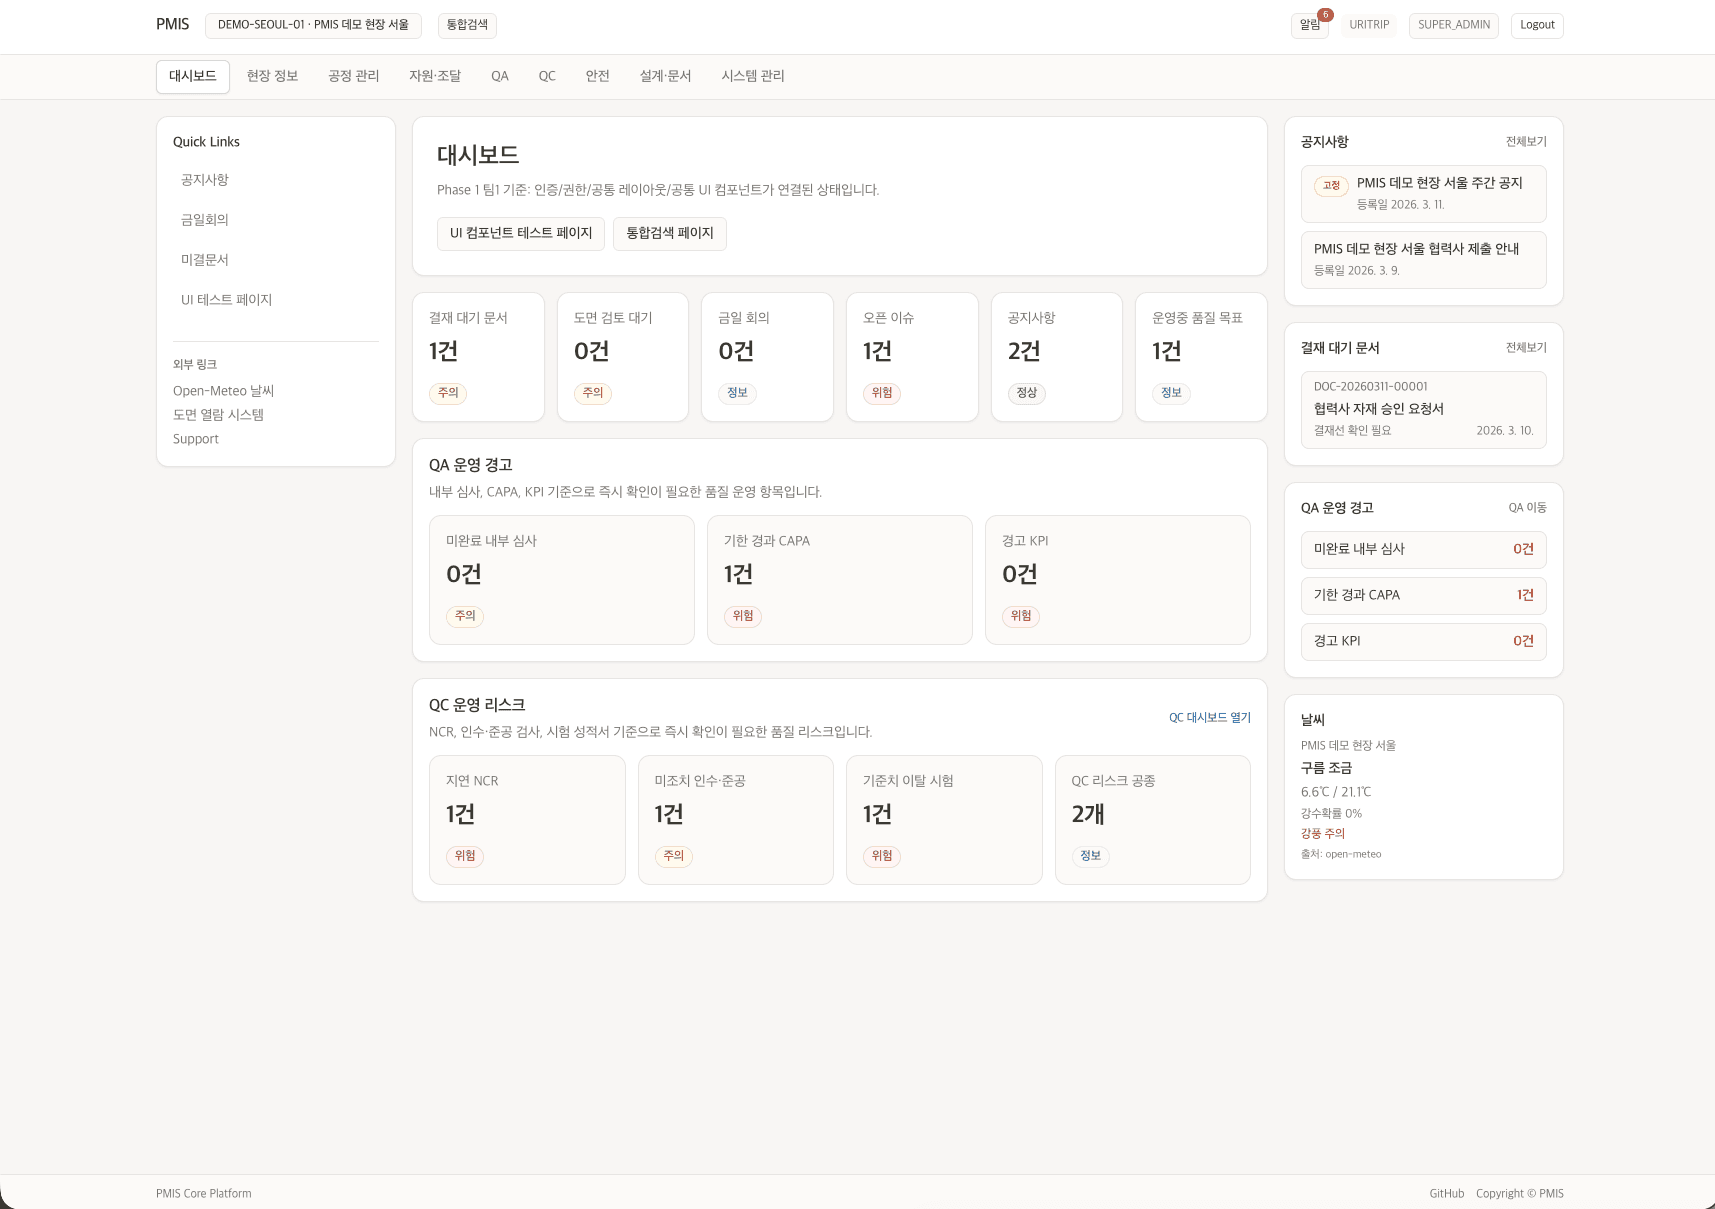
Task: Click the Logout button
Action: [x=1537, y=24]
